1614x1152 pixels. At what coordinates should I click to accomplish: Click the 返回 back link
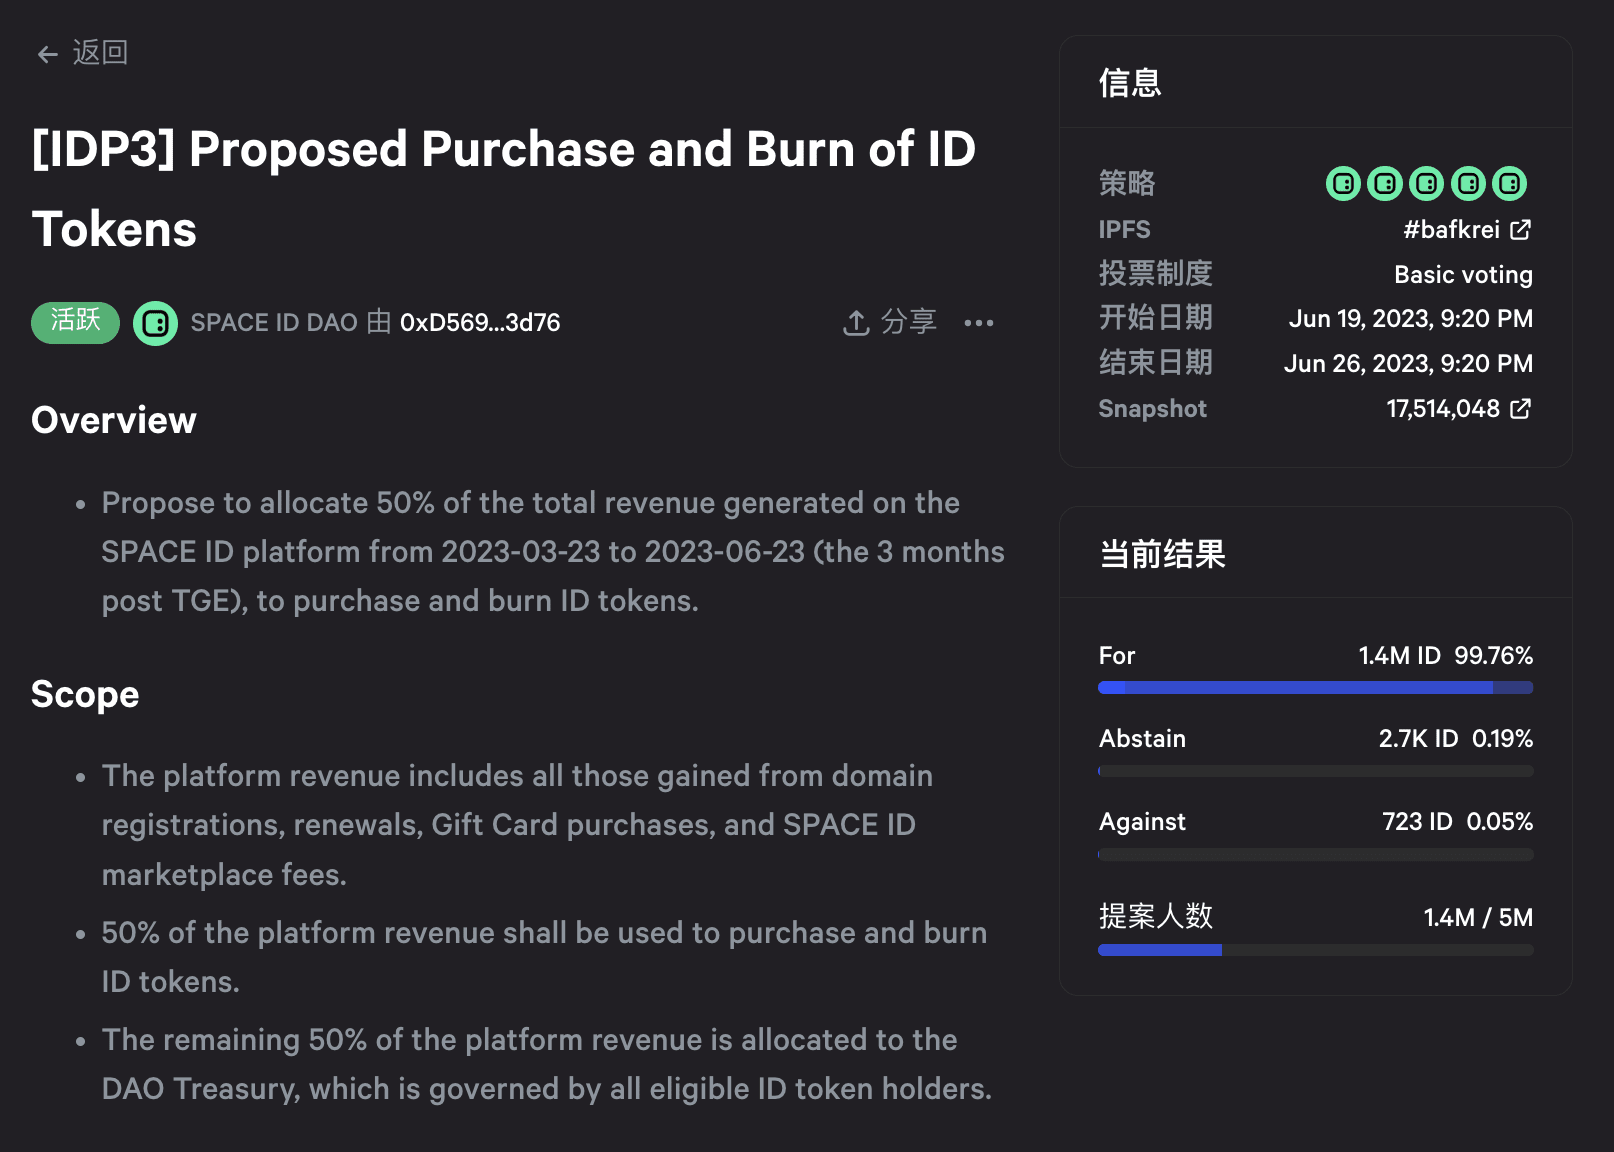coord(97,52)
